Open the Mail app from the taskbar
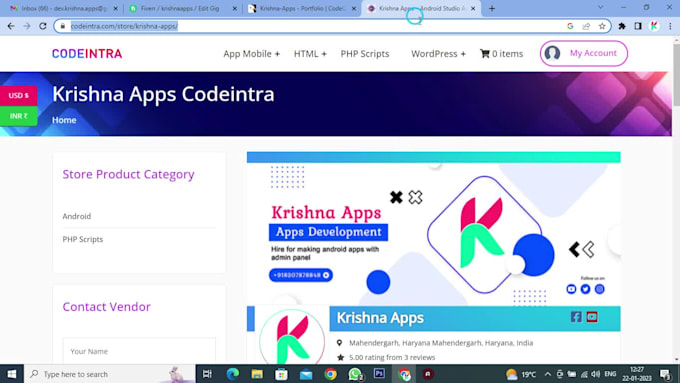The height and width of the screenshot is (383, 680). tap(306, 374)
